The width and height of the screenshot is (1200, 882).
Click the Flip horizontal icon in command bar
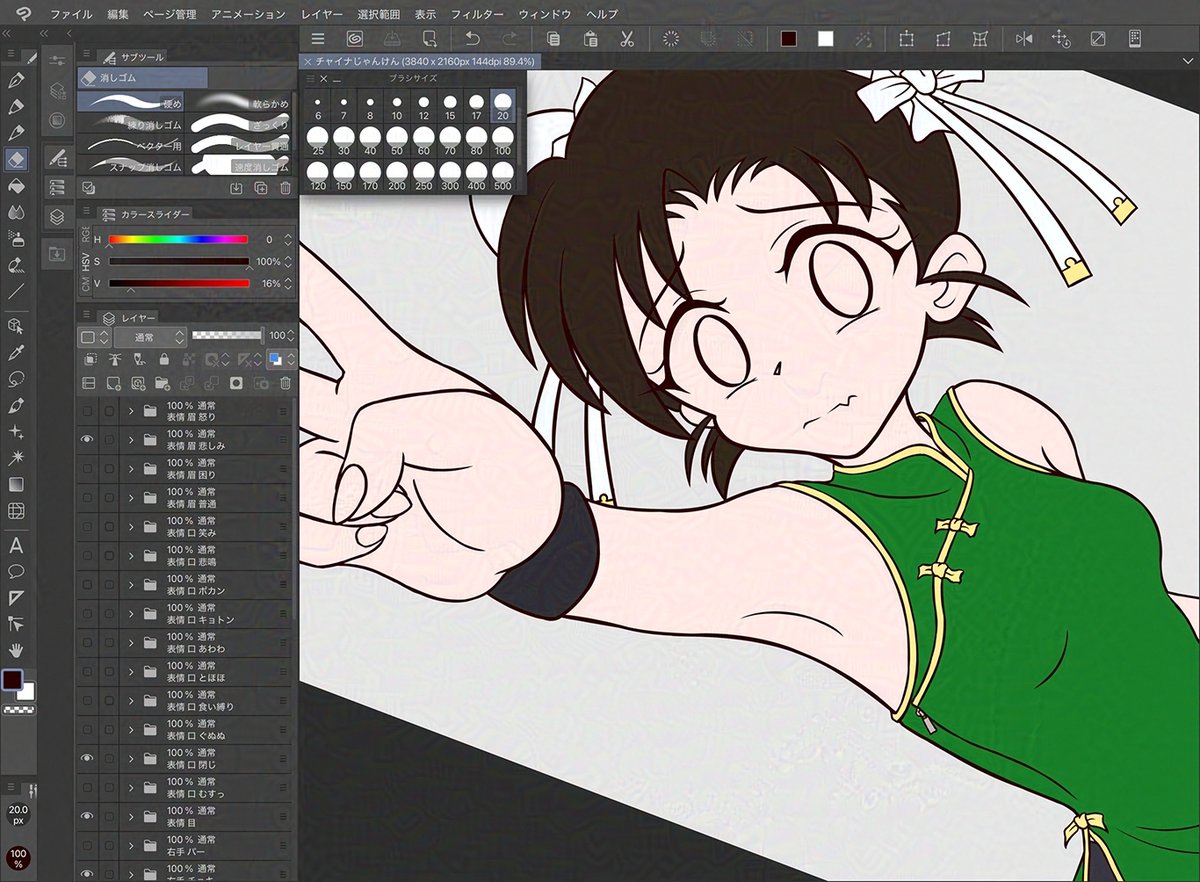(x=1024, y=39)
